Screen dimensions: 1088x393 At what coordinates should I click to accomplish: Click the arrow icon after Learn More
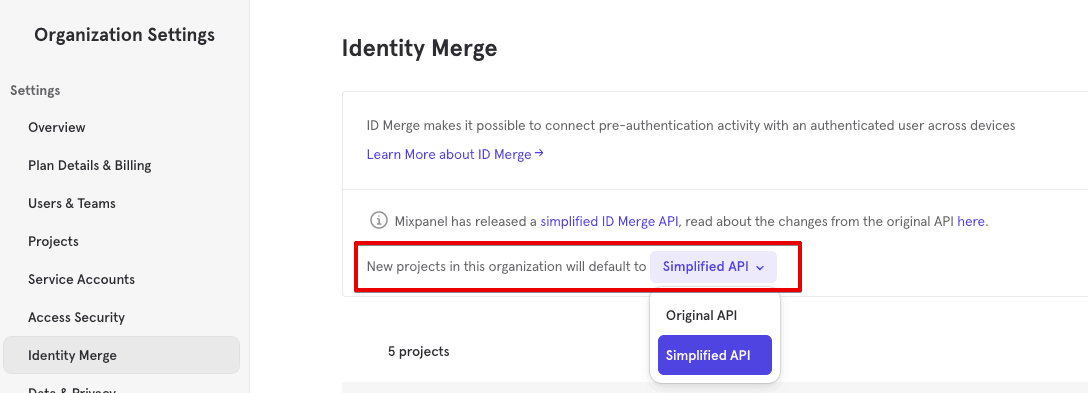539,153
